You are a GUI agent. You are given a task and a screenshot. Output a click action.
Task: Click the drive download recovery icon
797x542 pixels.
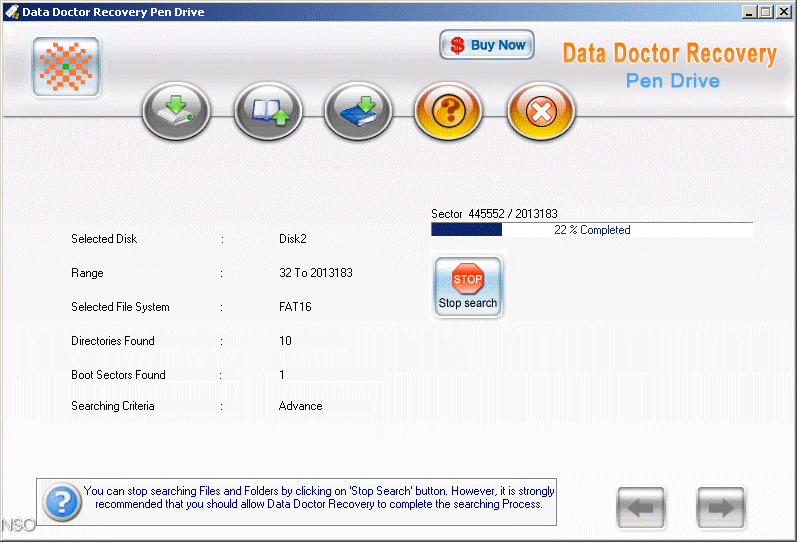pyautogui.click(x=176, y=111)
